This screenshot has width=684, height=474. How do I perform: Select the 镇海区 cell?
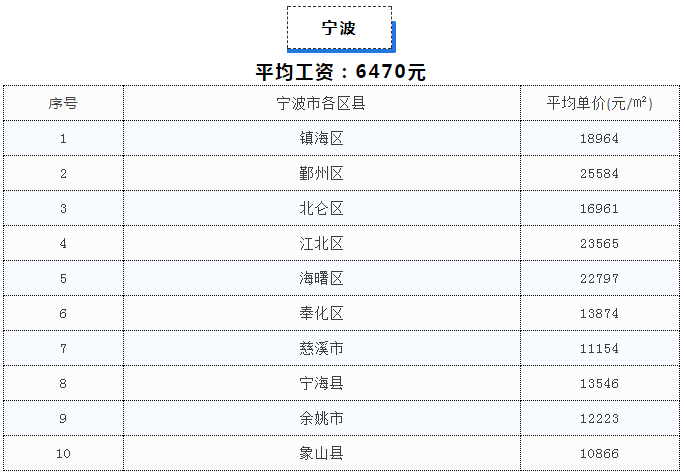click(321, 139)
